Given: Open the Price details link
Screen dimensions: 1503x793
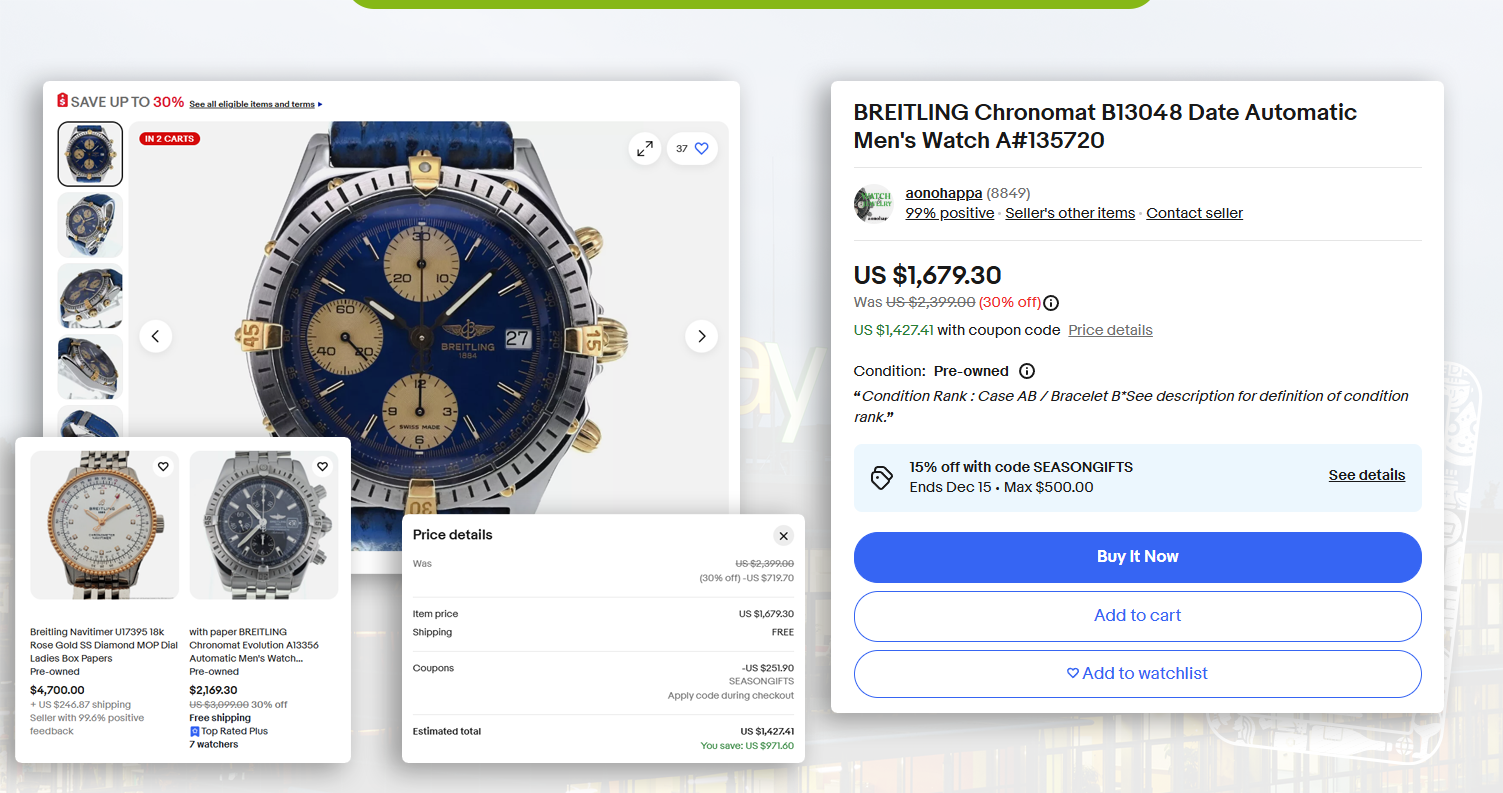Looking at the screenshot, I should coord(1110,330).
